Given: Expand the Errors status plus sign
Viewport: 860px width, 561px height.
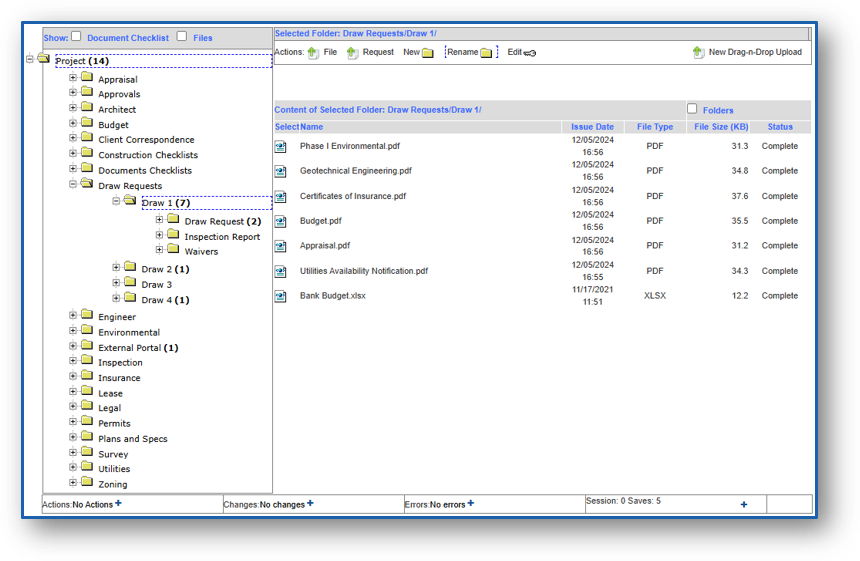Looking at the screenshot, I should [471, 504].
